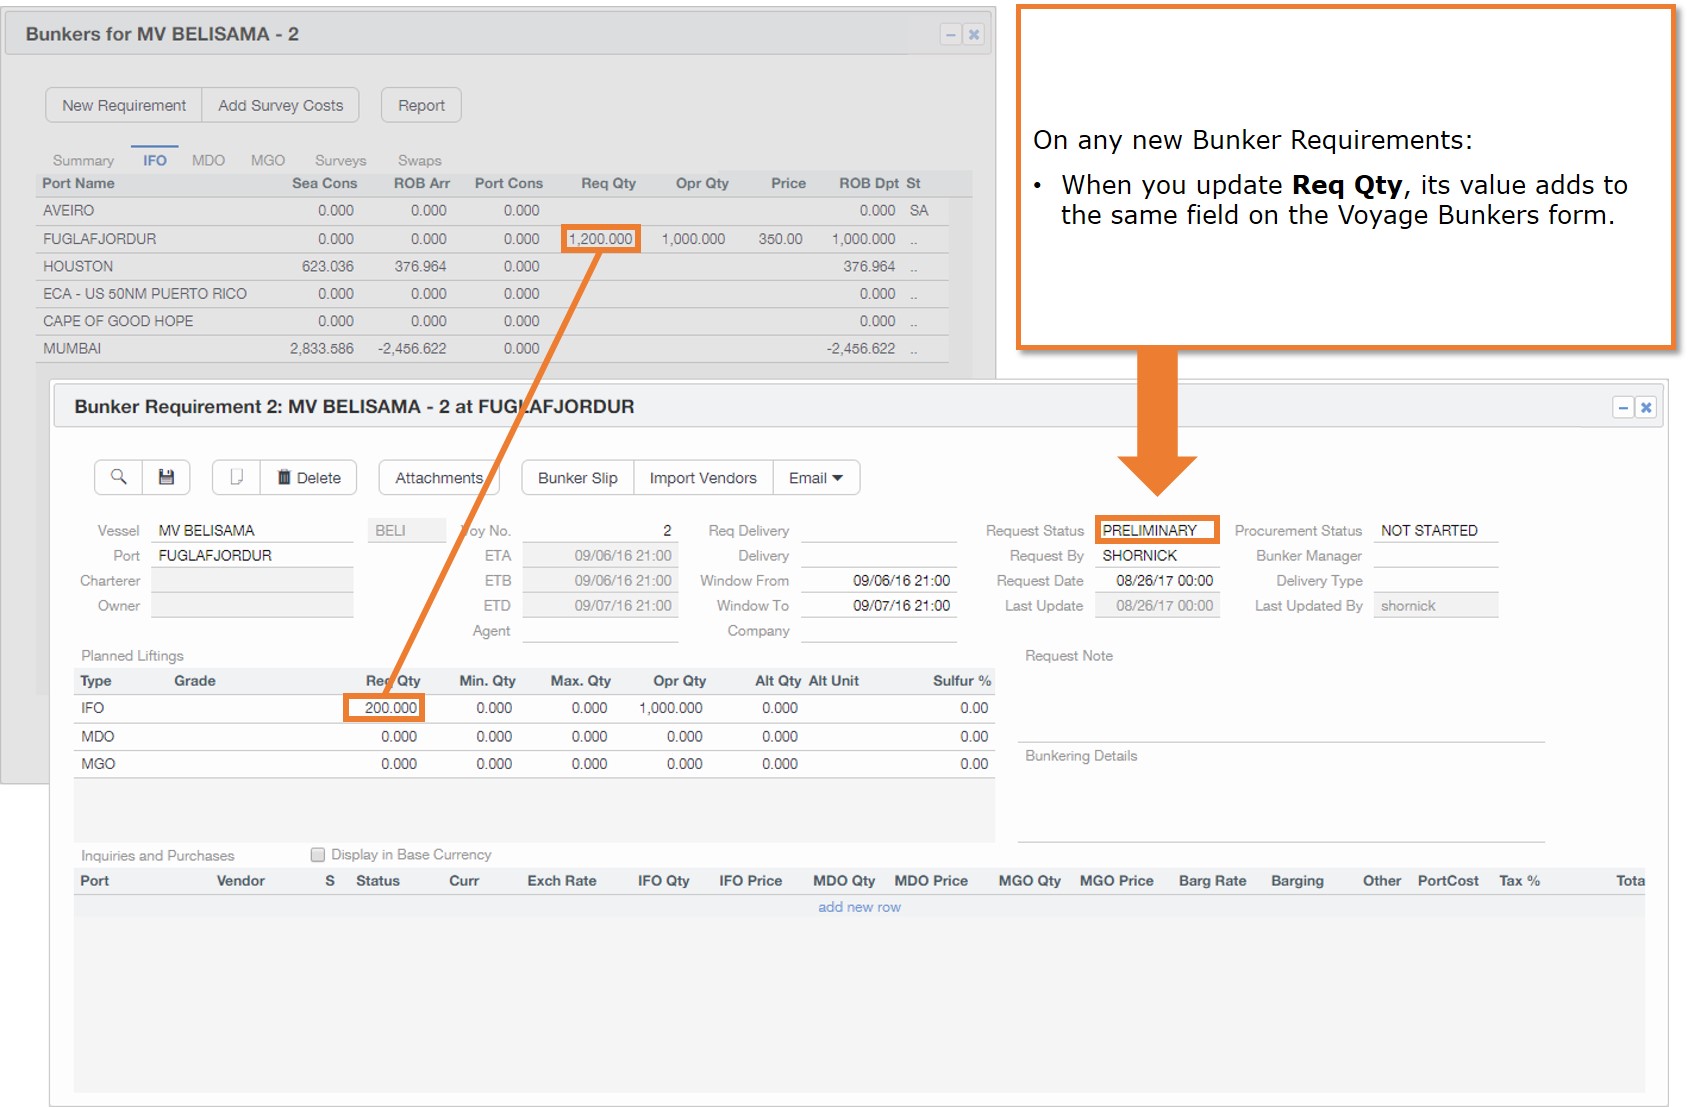The width and height of the screenshot is (1689, 1107).
Task: Click the IFO Req Qty 200.000 cell
Action: [x=385, y=708]
